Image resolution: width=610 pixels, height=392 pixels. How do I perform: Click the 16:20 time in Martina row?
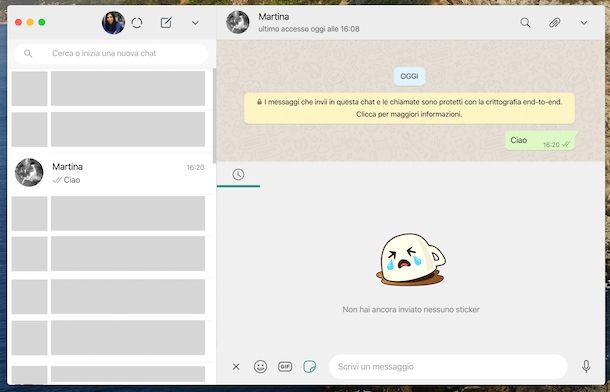(x=195, y=167)
